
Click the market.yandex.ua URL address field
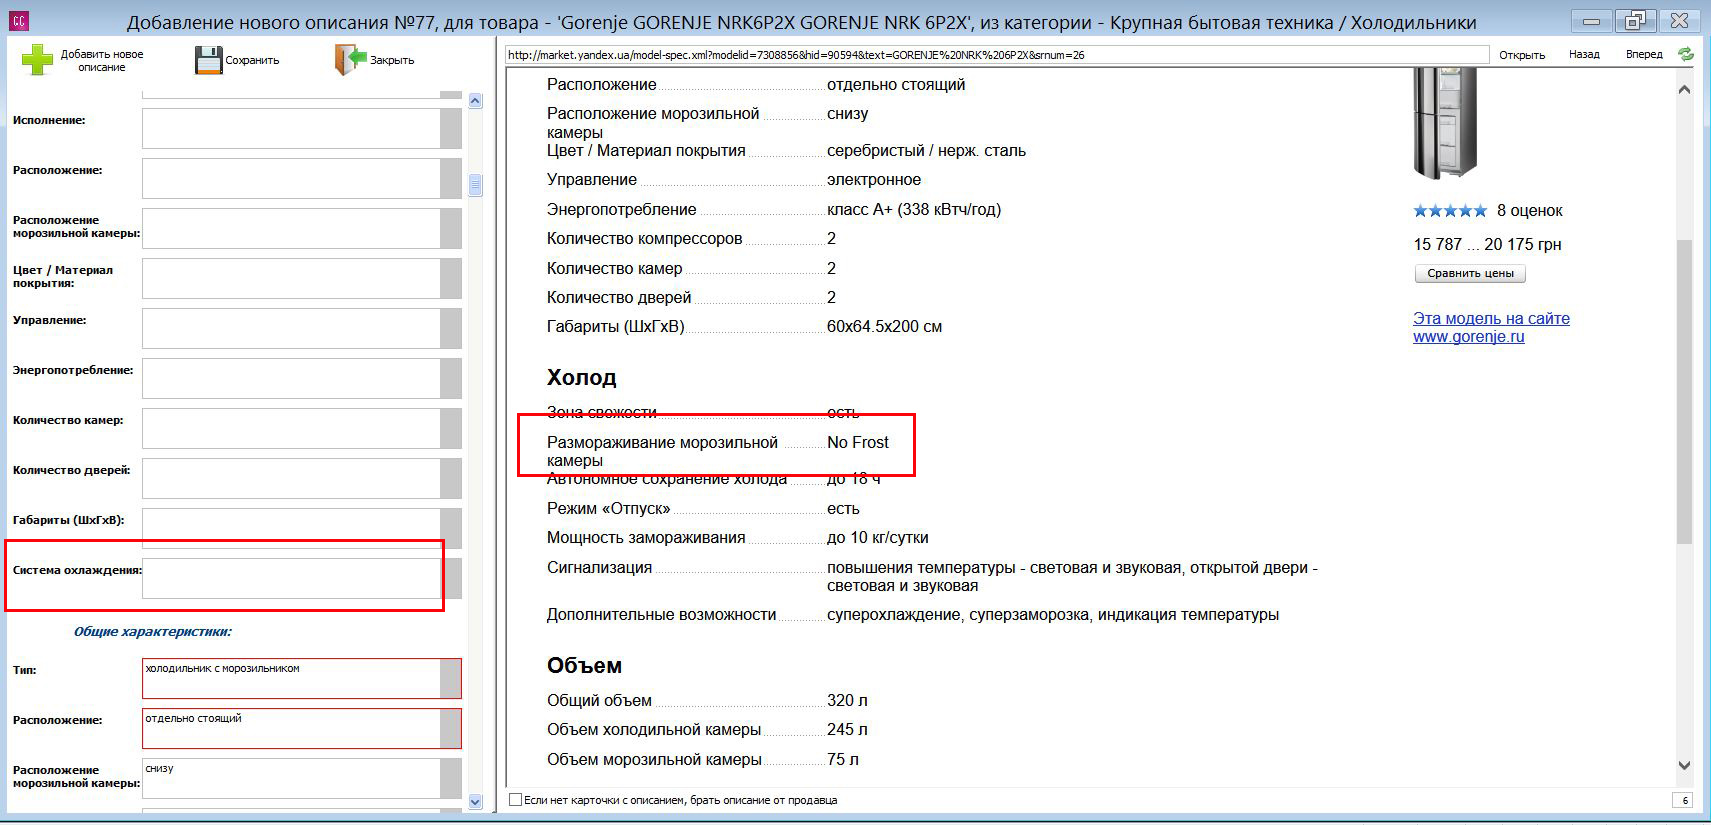(x=997, y=55)
